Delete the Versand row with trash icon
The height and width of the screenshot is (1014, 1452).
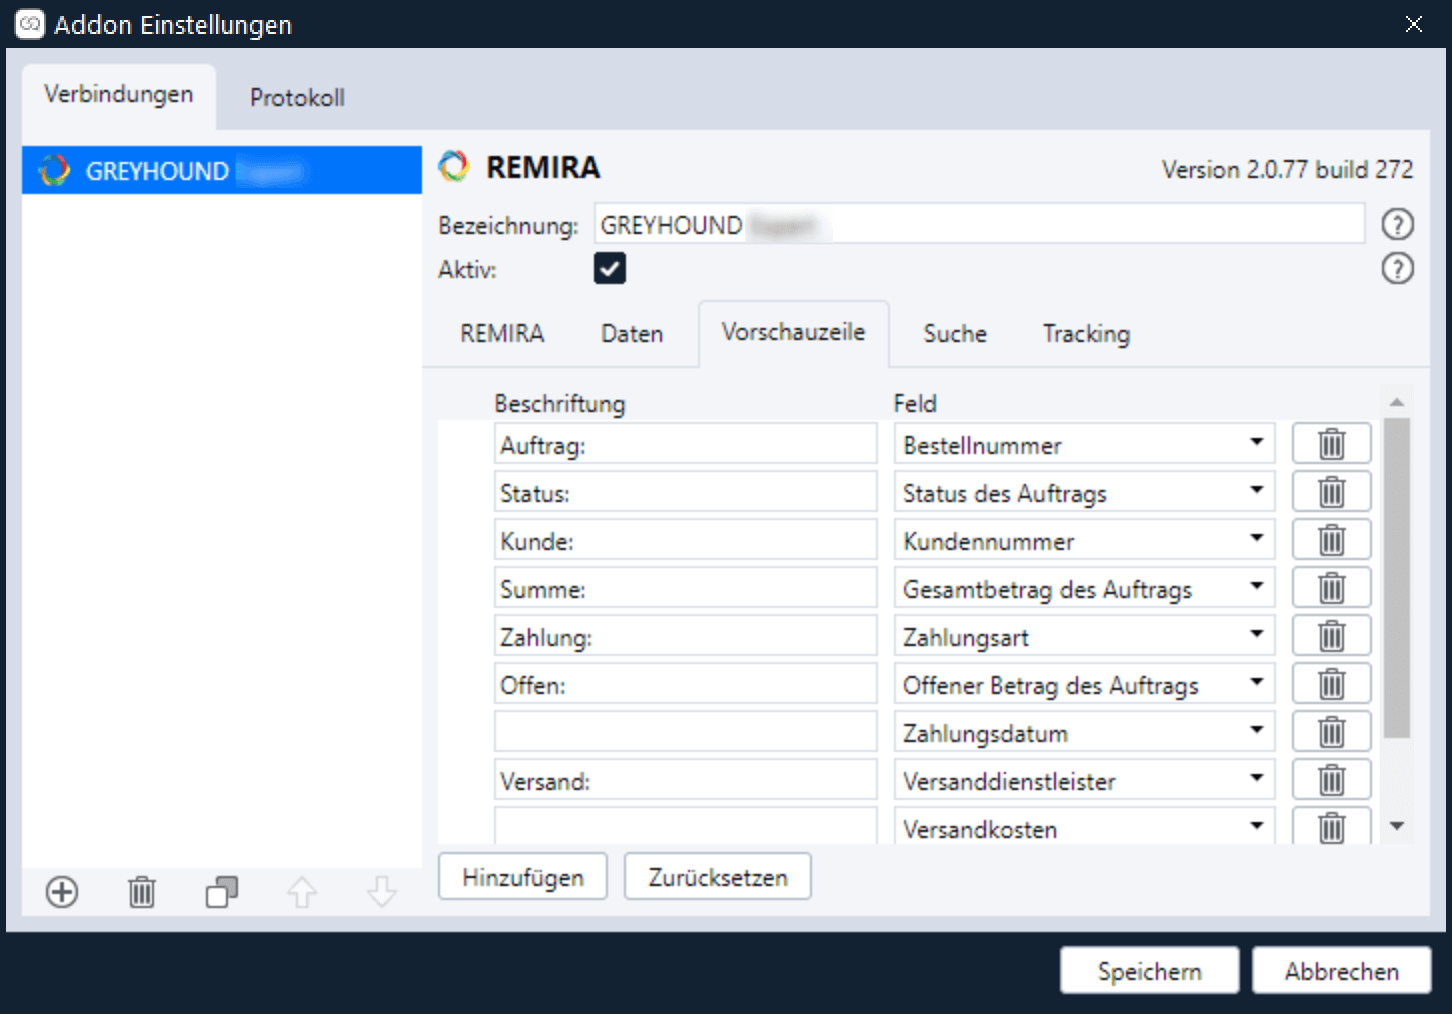tap(1331, 779)
